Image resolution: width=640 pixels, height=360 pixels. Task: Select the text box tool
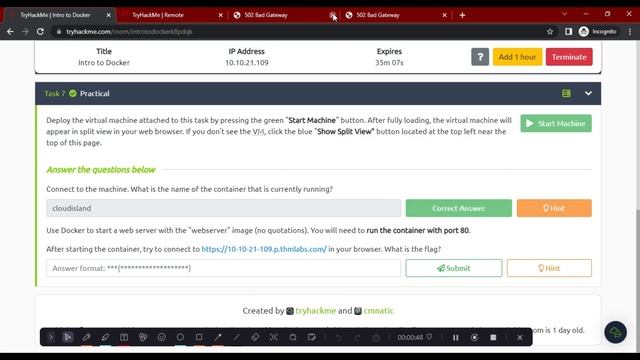point(124,337)
